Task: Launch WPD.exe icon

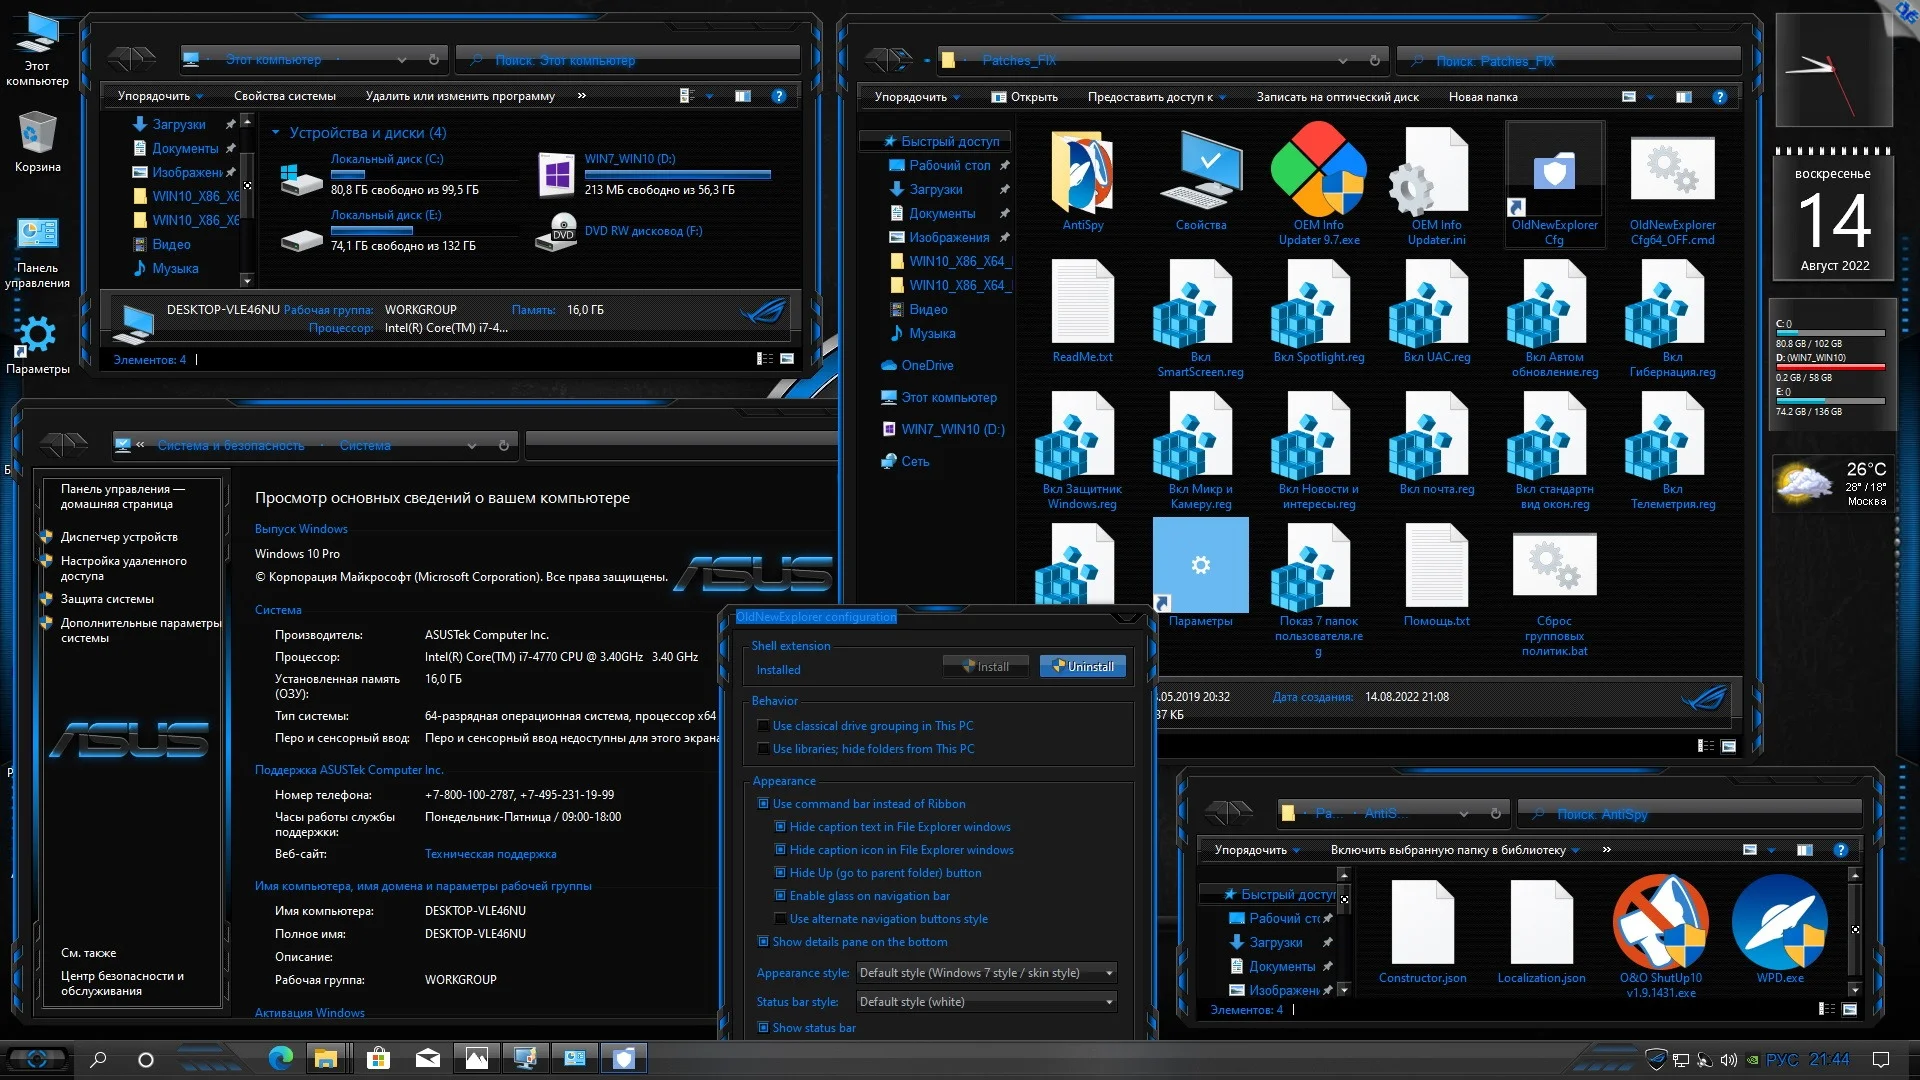Action: [1780, 923]
